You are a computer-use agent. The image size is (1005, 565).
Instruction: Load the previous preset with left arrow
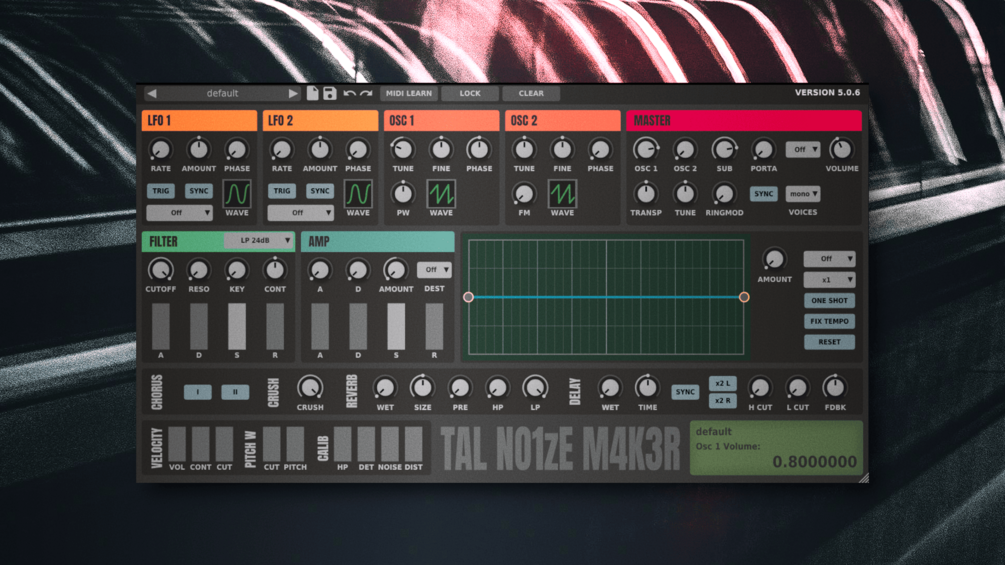[x=152, y=94]
